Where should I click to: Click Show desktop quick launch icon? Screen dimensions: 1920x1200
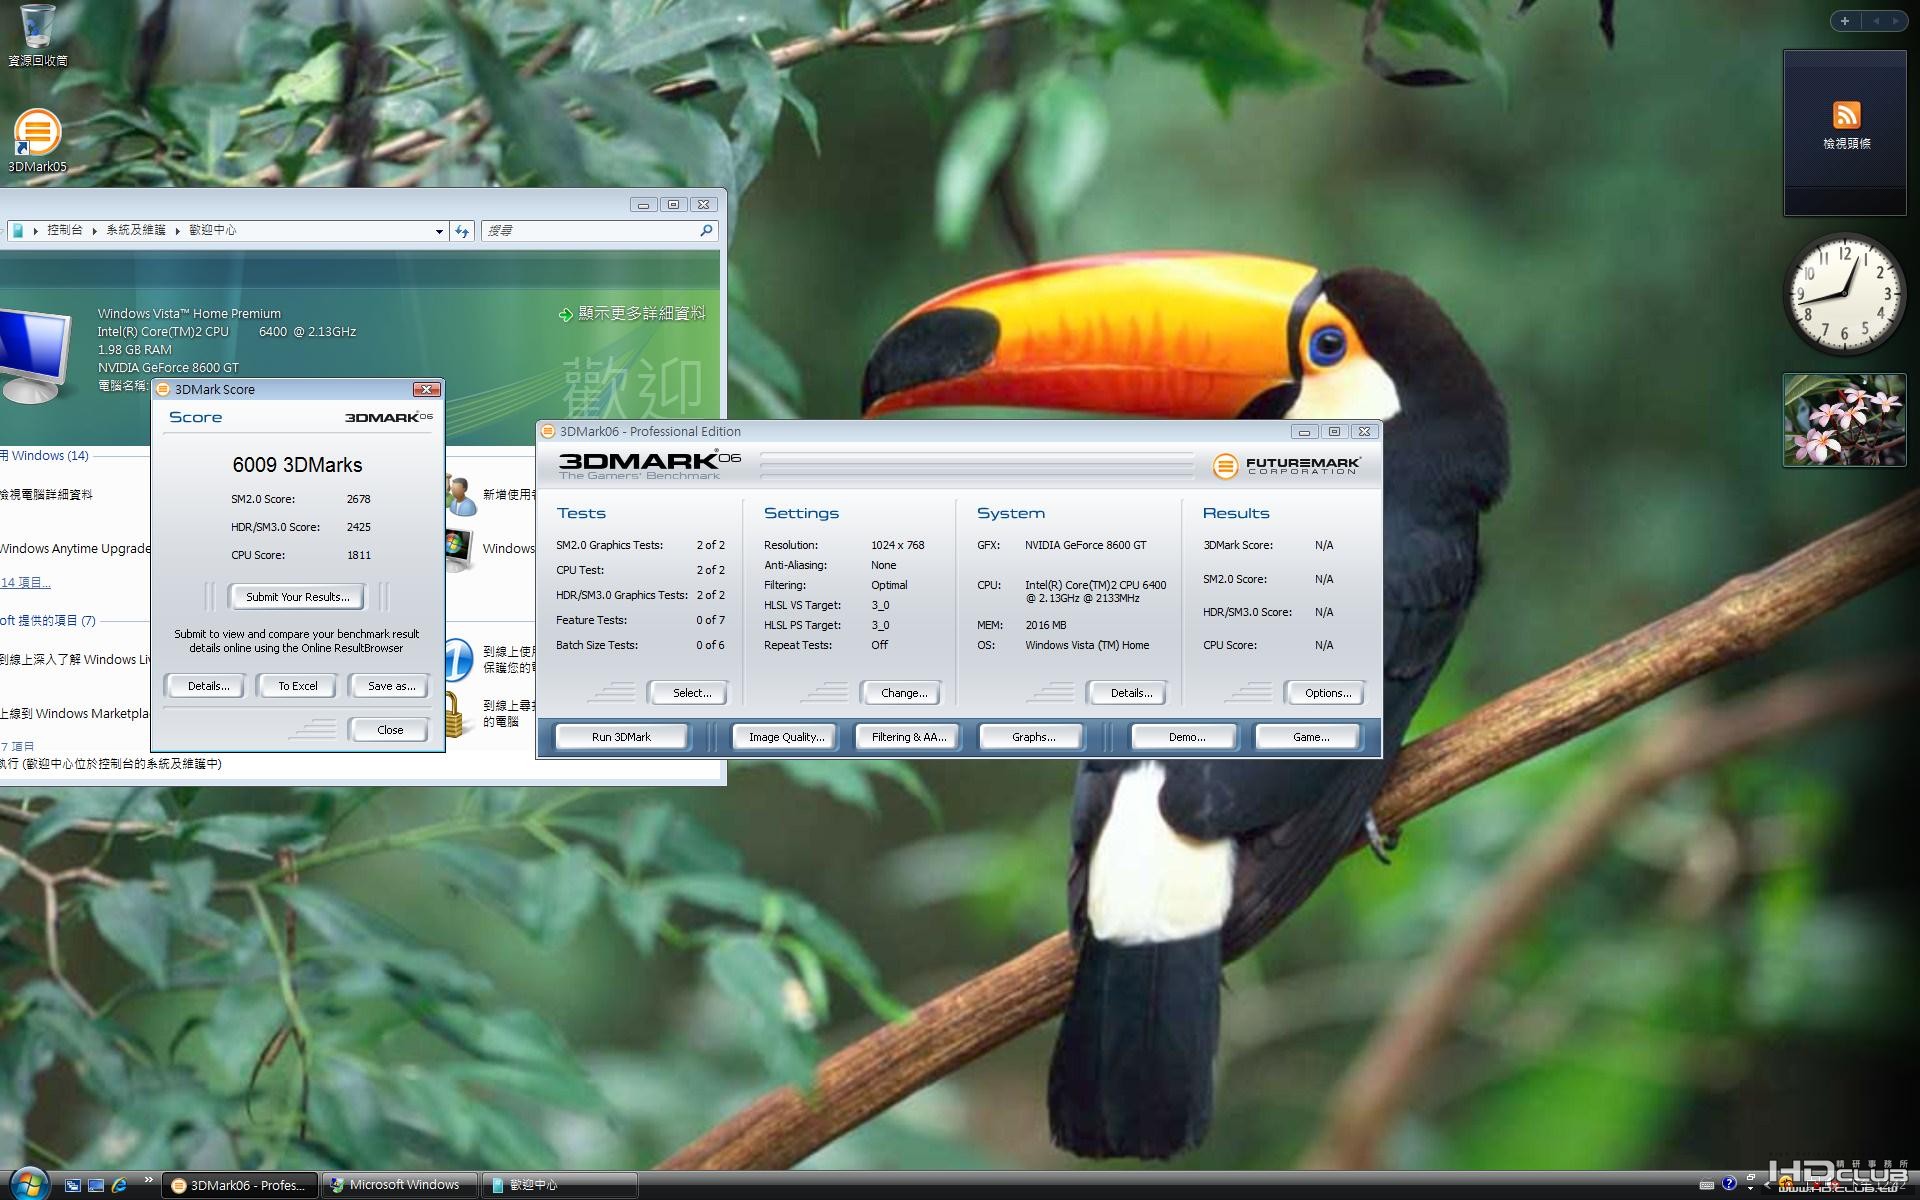96,1185
